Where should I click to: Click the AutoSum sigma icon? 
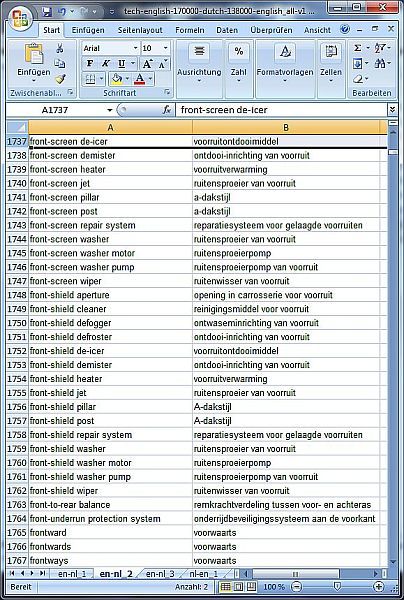pos(357,48)
